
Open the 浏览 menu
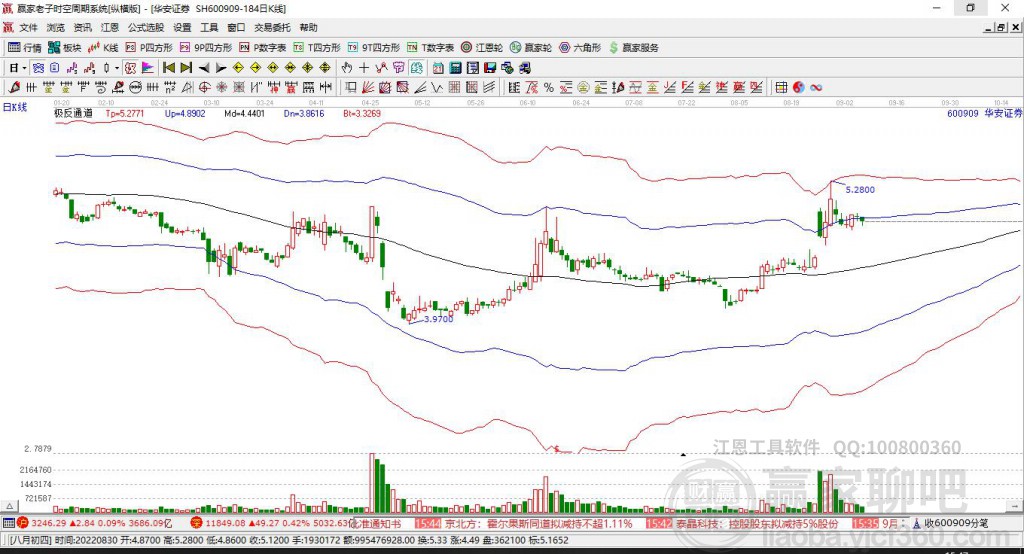(56, 27)
